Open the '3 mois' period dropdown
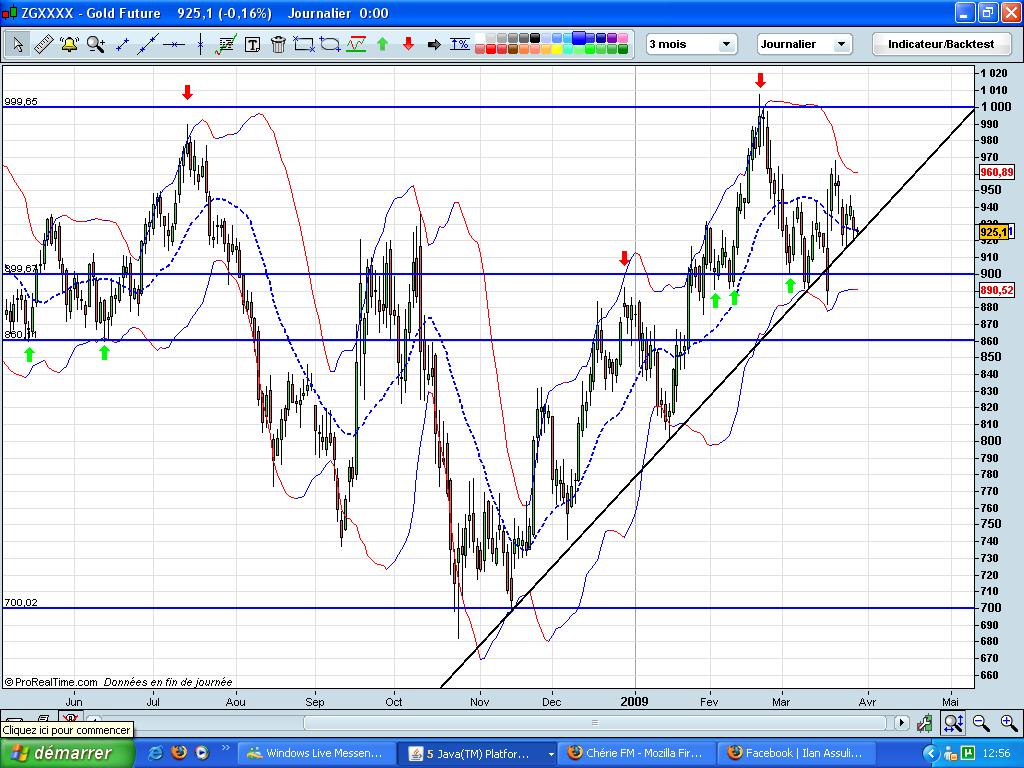Screen dimensions: 1024x768 pyautogui.click(x=691, y=44)
